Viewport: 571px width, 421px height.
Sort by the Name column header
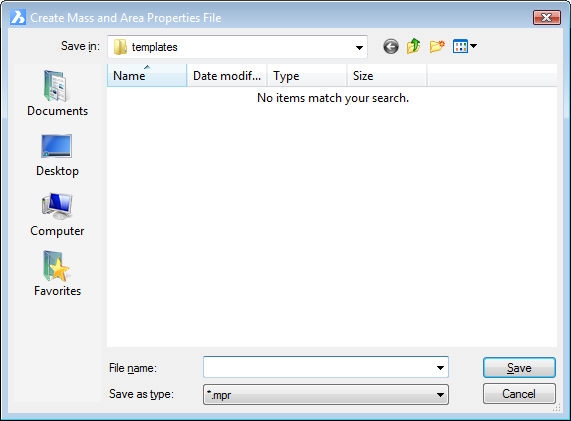147,76
